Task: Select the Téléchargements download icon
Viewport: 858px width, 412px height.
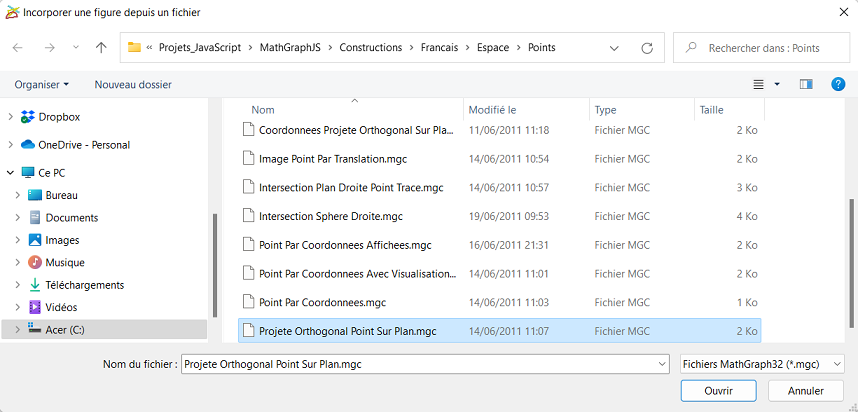Action: click(34, 285)
